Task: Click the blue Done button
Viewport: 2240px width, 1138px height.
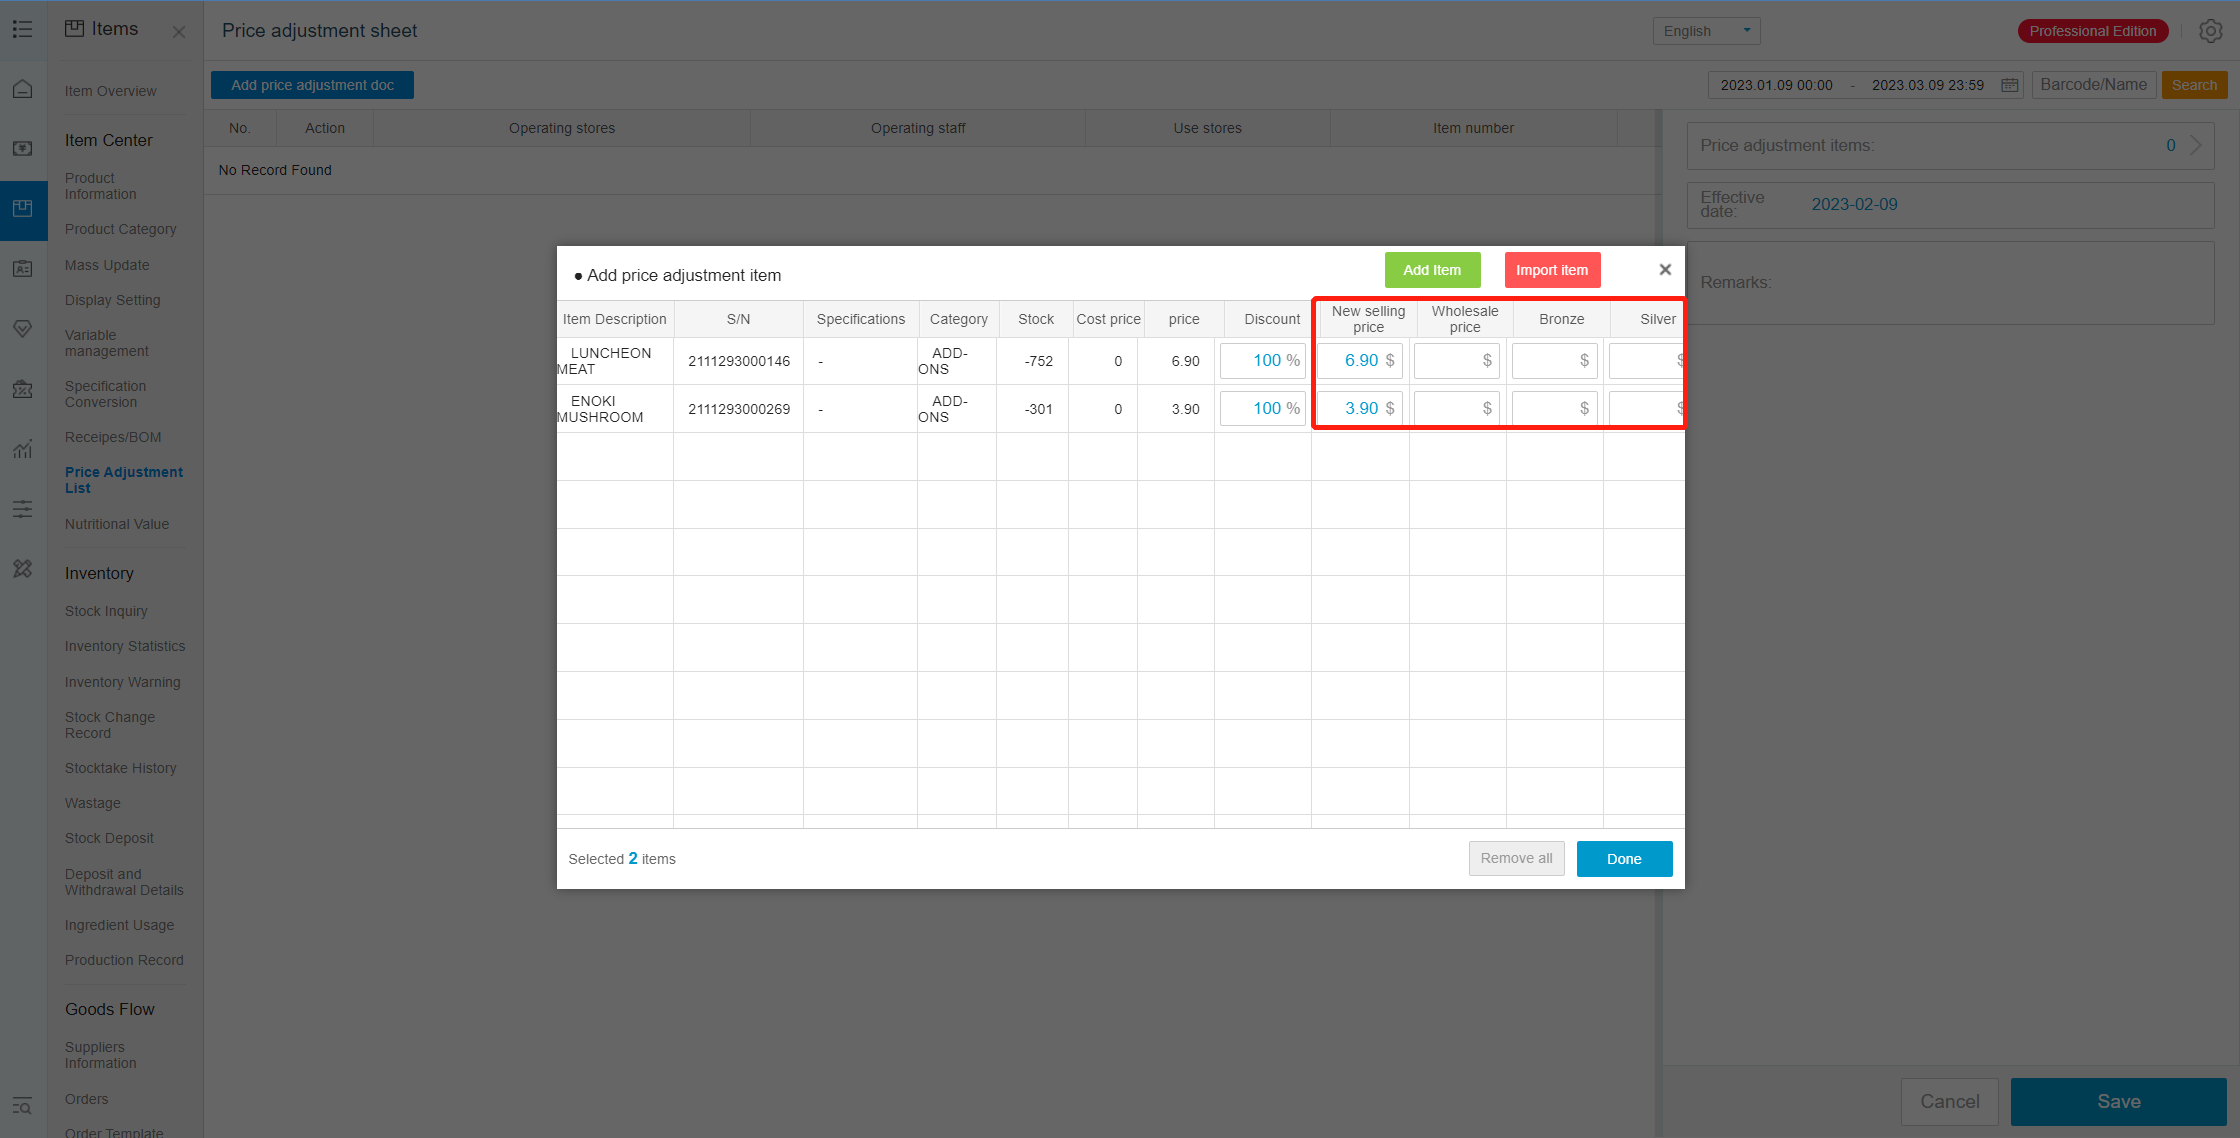Action: pyautogui.click(x=1624, y=859)
